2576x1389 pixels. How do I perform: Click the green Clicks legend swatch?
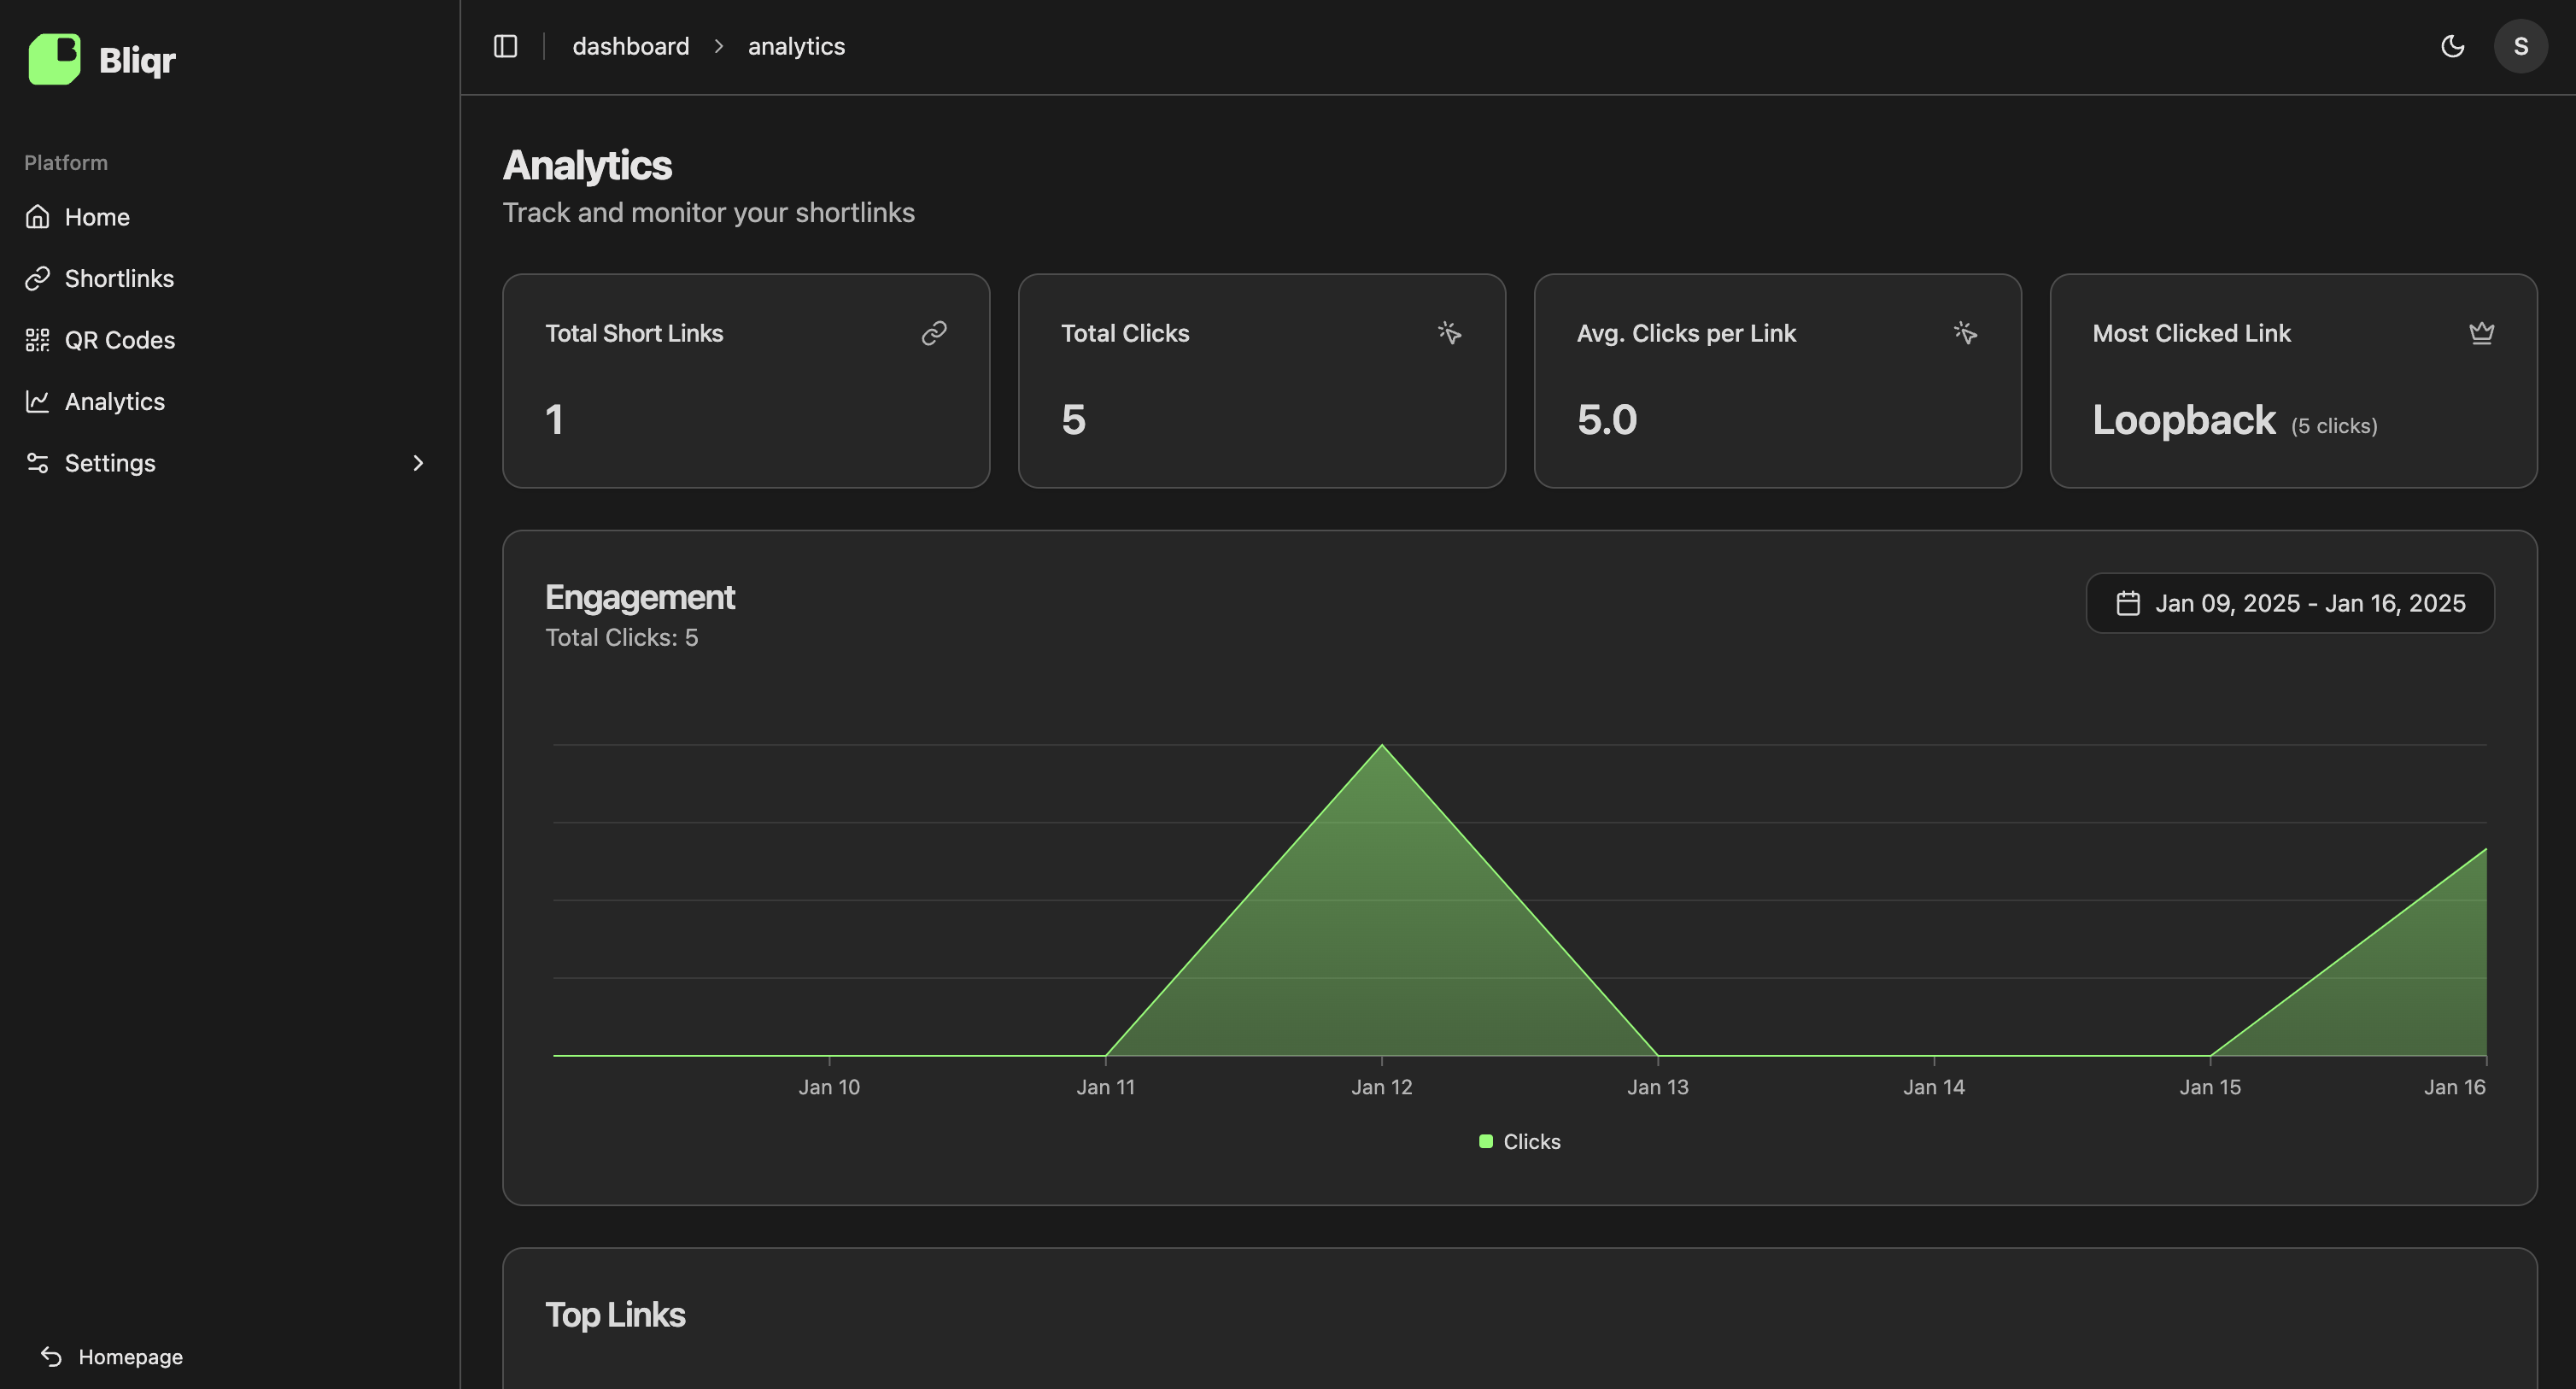pos(1486,1141)
